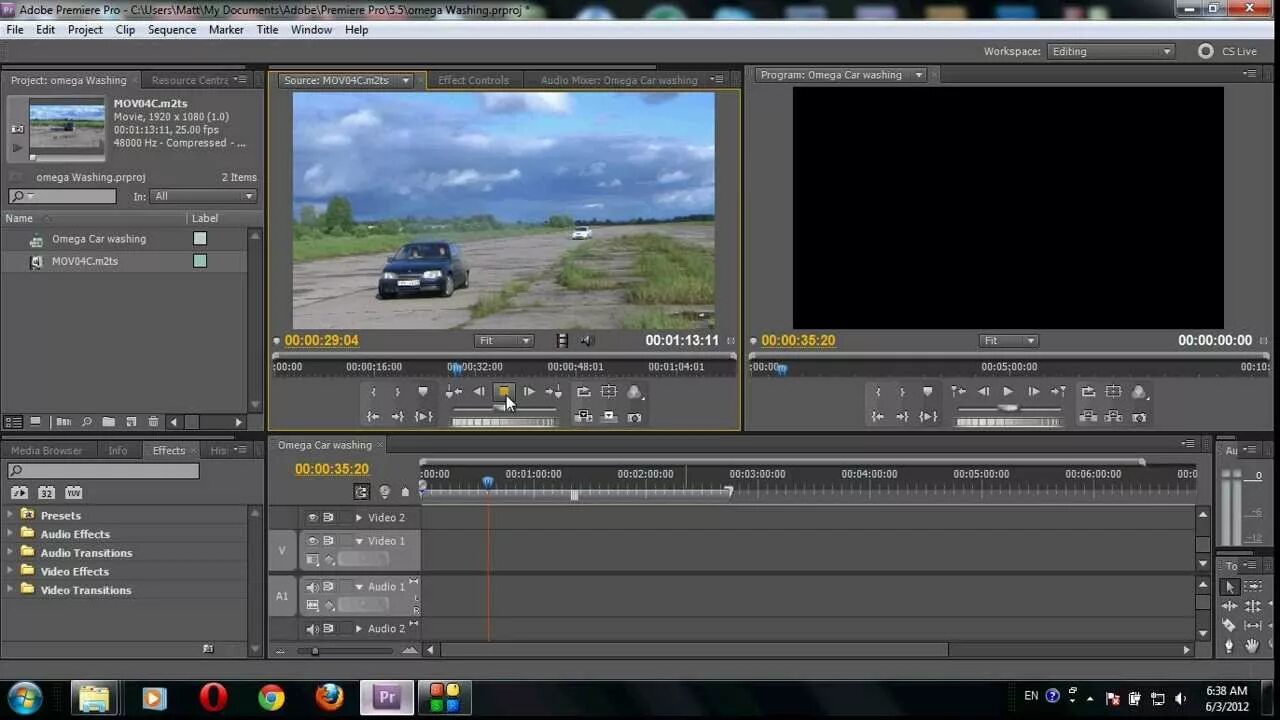1280x720 pixels.
Task: Switch to the Effect Controls tab
Action: pos(473,80)
